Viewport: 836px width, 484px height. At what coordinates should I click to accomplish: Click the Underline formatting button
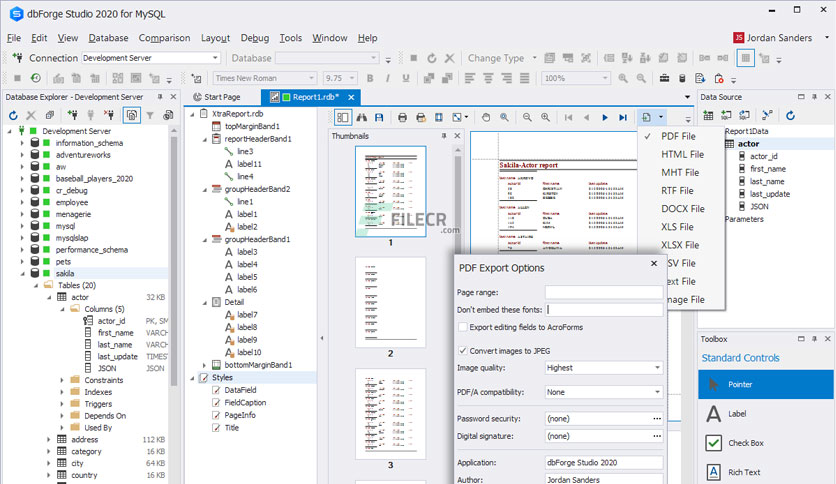(406, 78)
